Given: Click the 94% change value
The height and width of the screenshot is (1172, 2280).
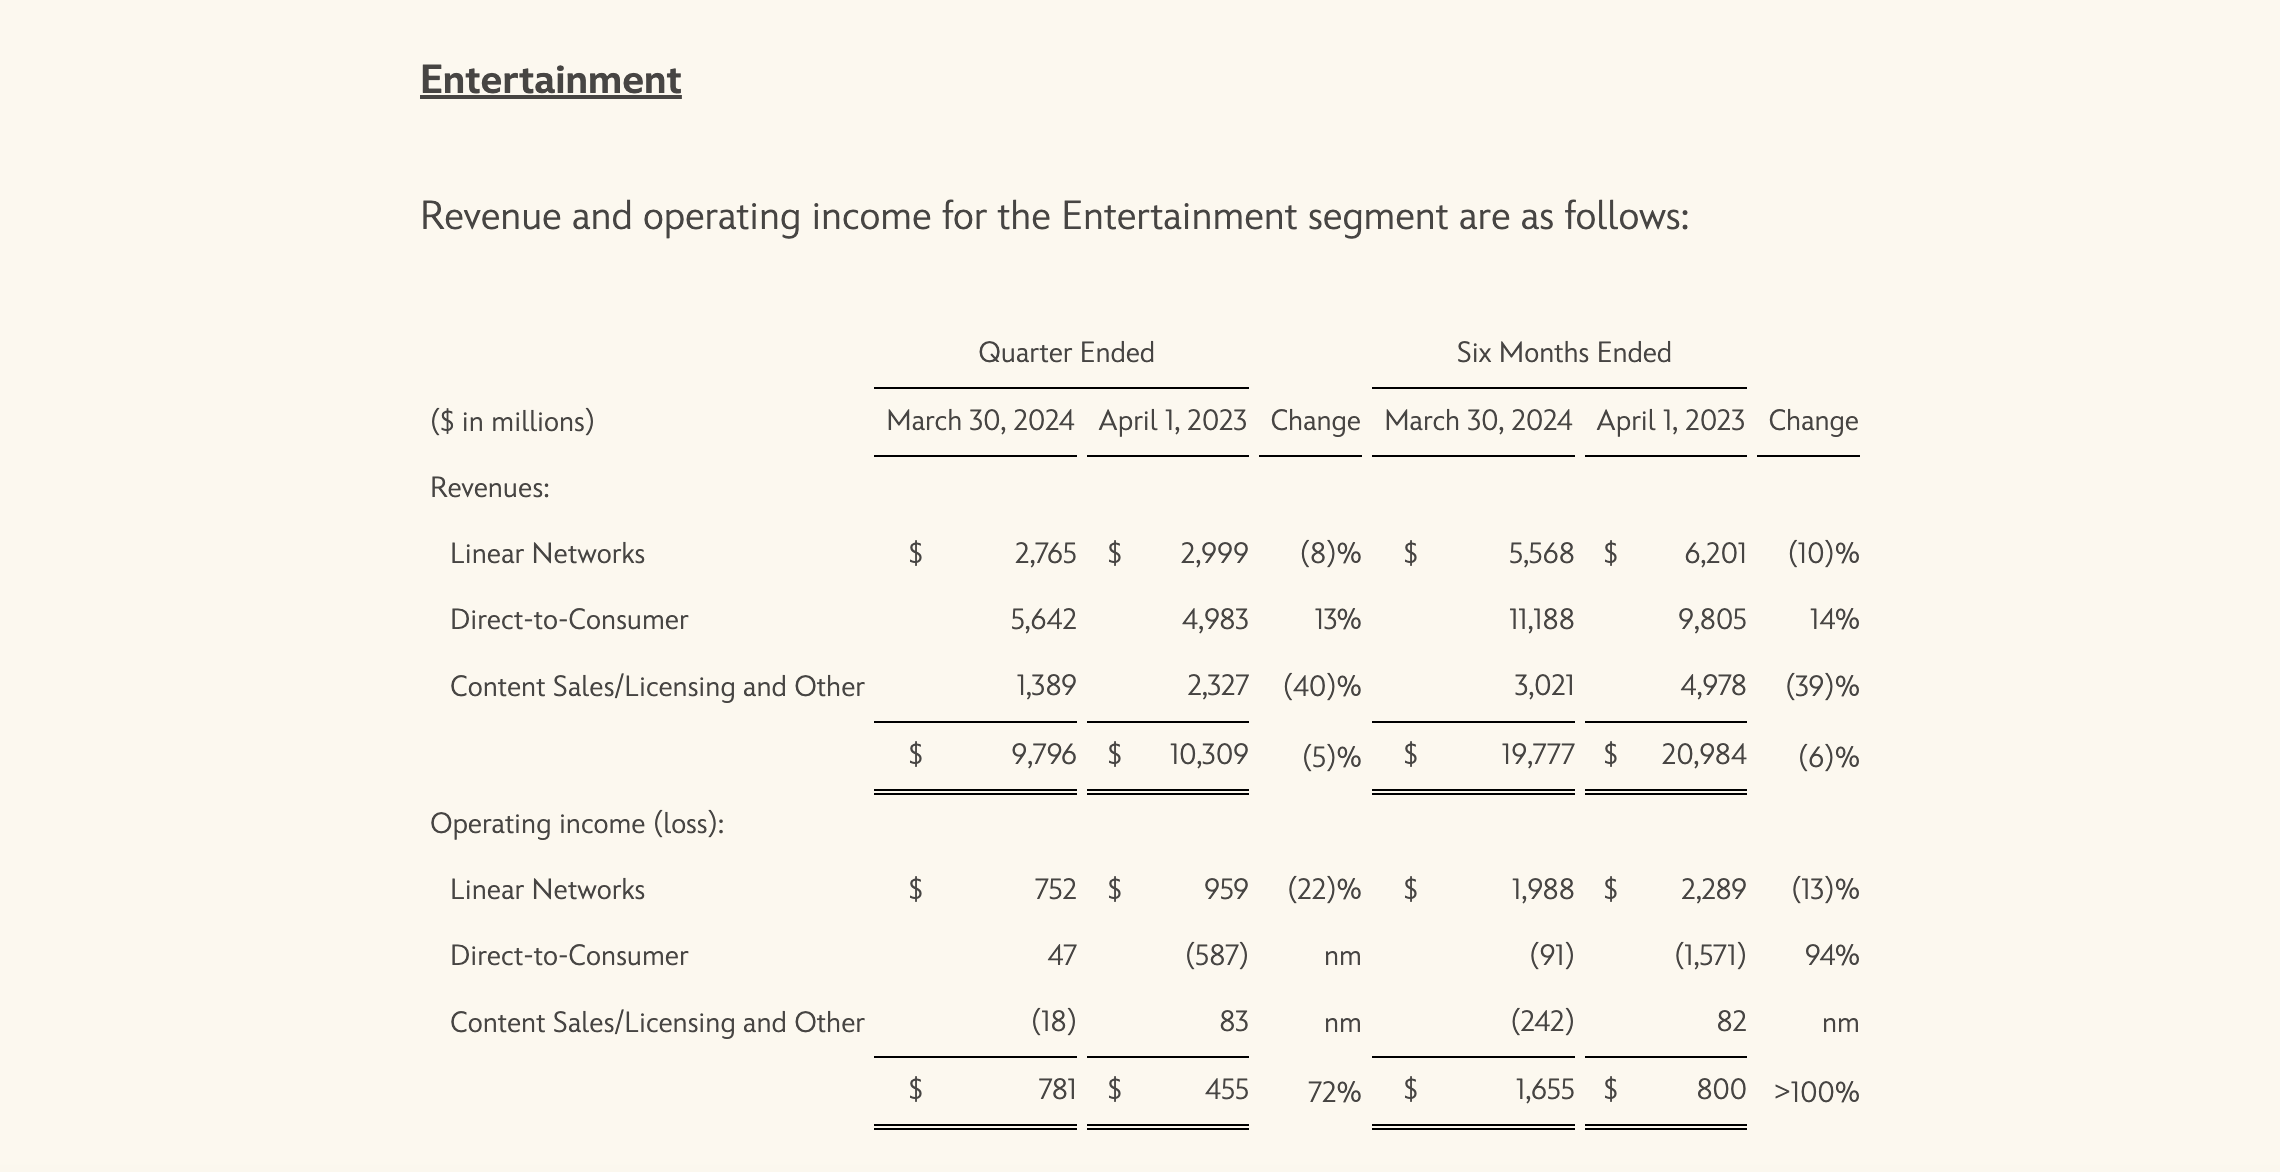Looking at the screenshot, I should [x=1831, y=955].
